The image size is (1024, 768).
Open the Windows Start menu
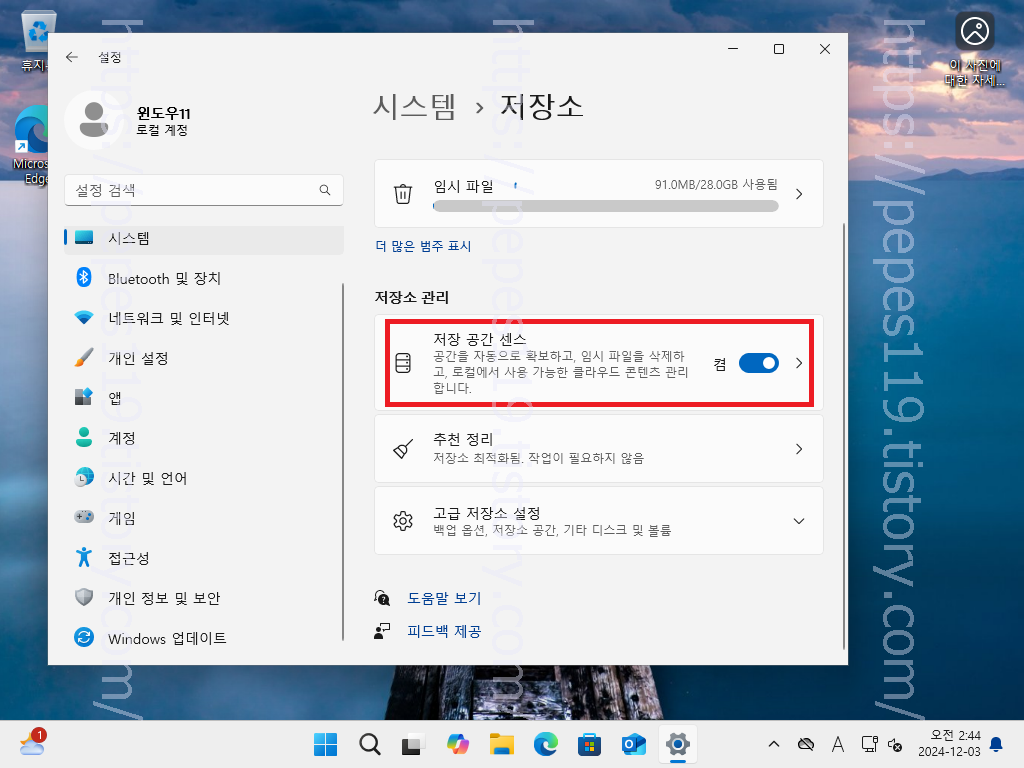click(325, 744)
